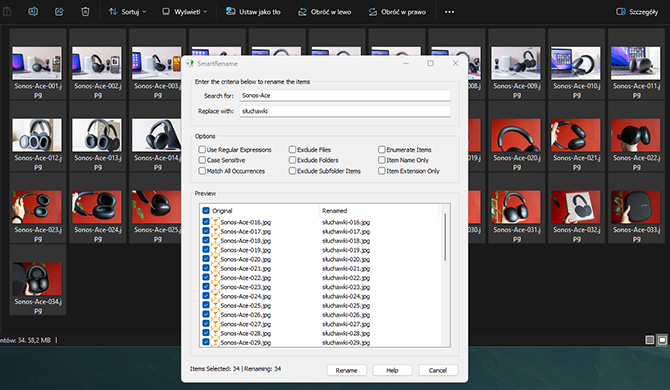Click file icon beside Sonos-Ace-027.jpg

pos(215,324)
